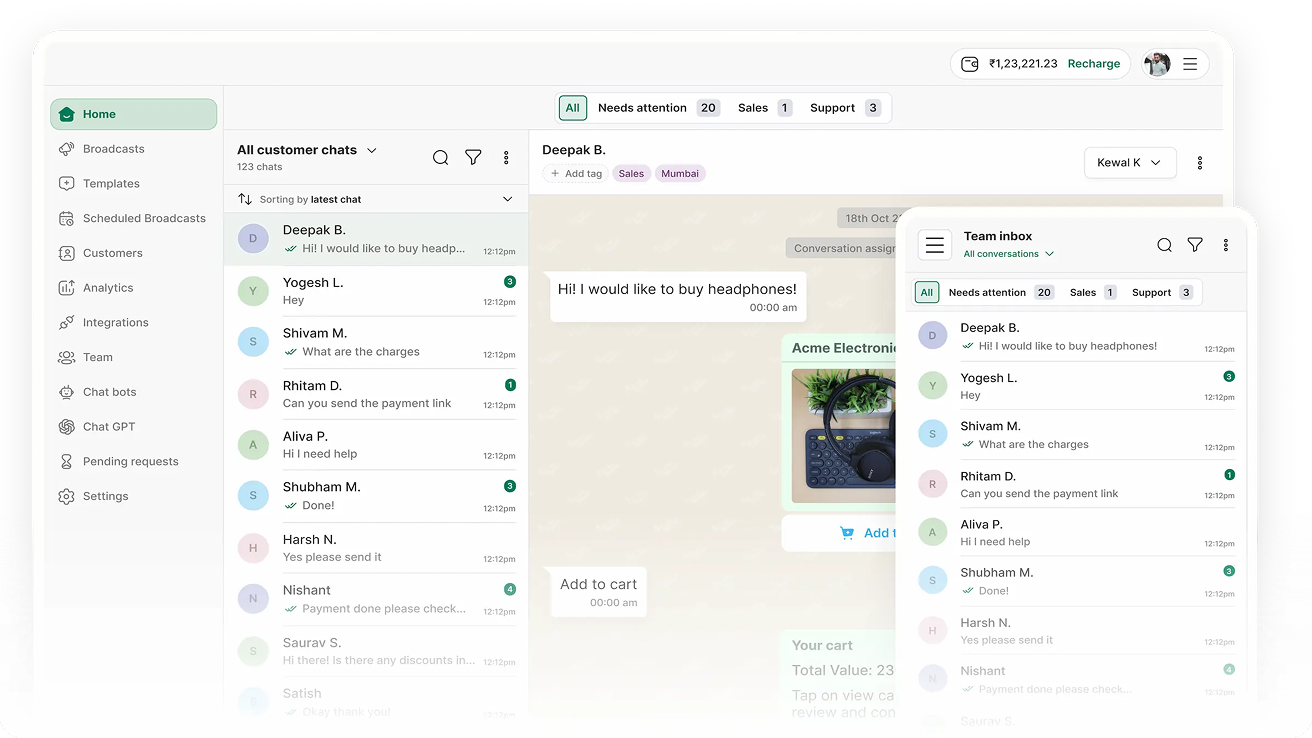This screenshot has width=1312, height=738.
Task: Open the Kewal K assignee dropdown
Action: [1129, 163]
